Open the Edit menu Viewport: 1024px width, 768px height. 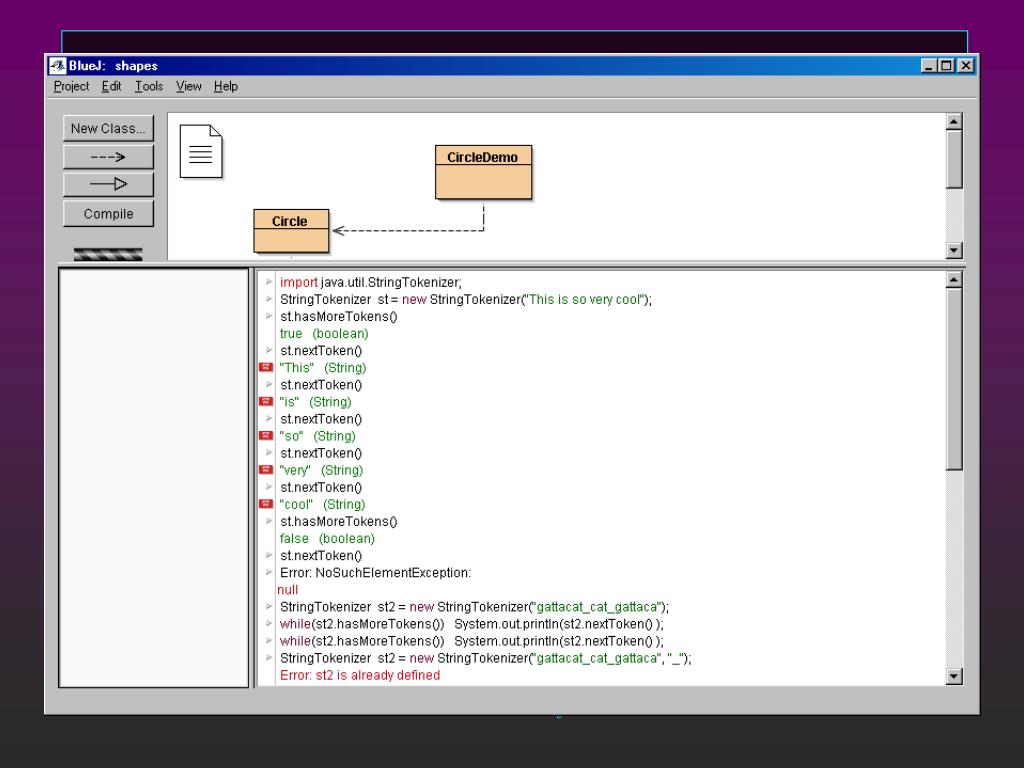112,86
